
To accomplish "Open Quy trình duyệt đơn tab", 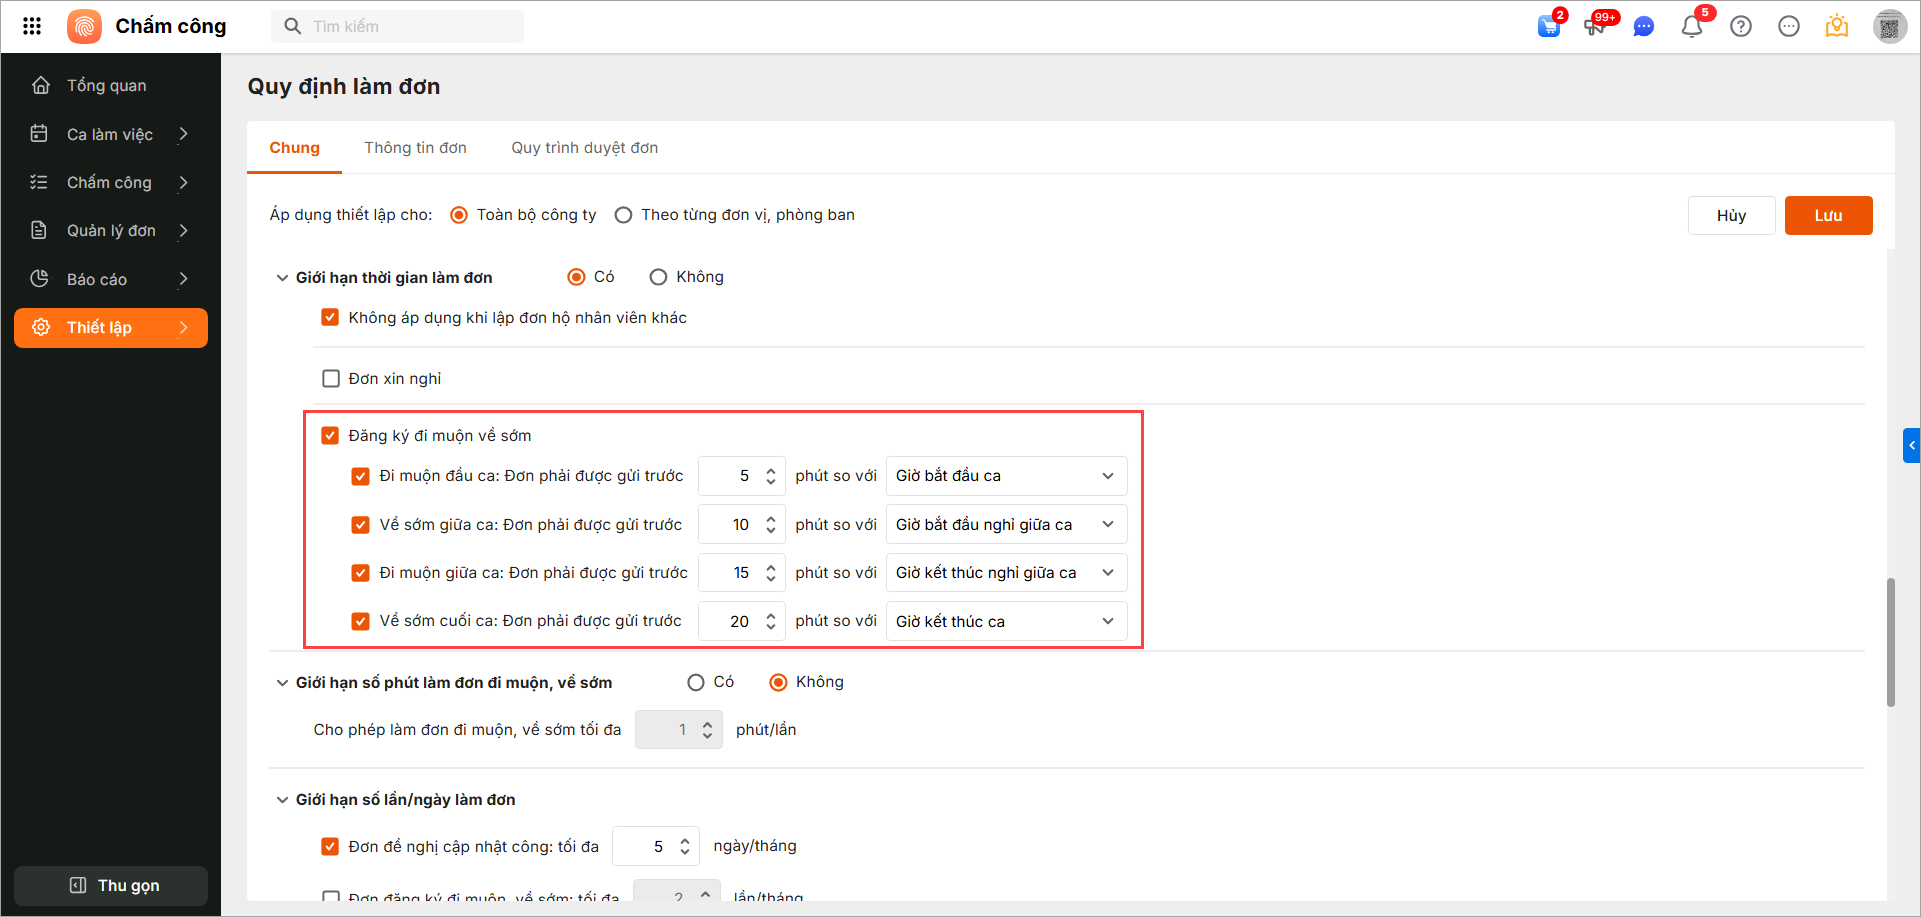I will tap(584, 148).
